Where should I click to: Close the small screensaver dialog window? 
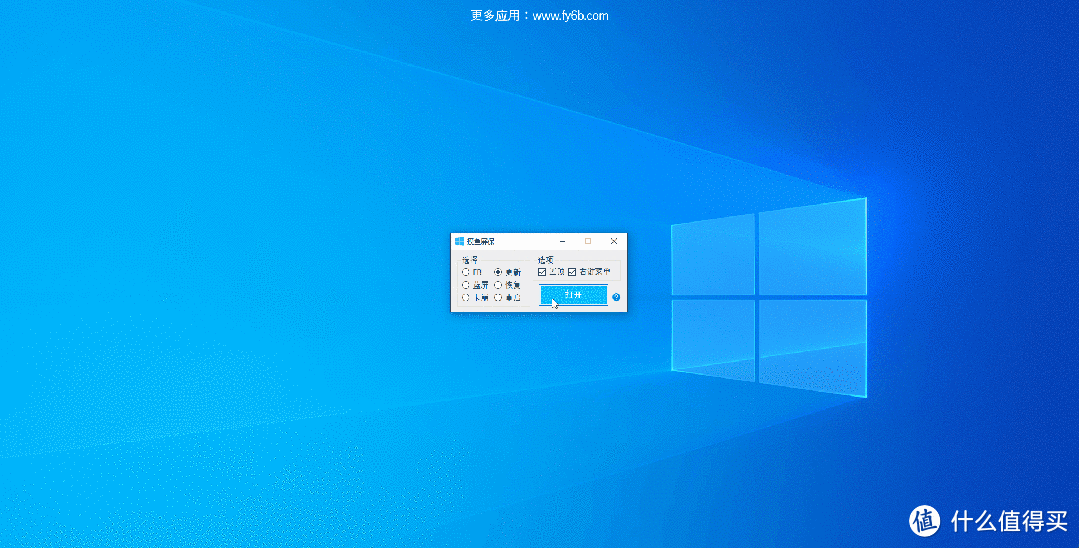point(614,241)
